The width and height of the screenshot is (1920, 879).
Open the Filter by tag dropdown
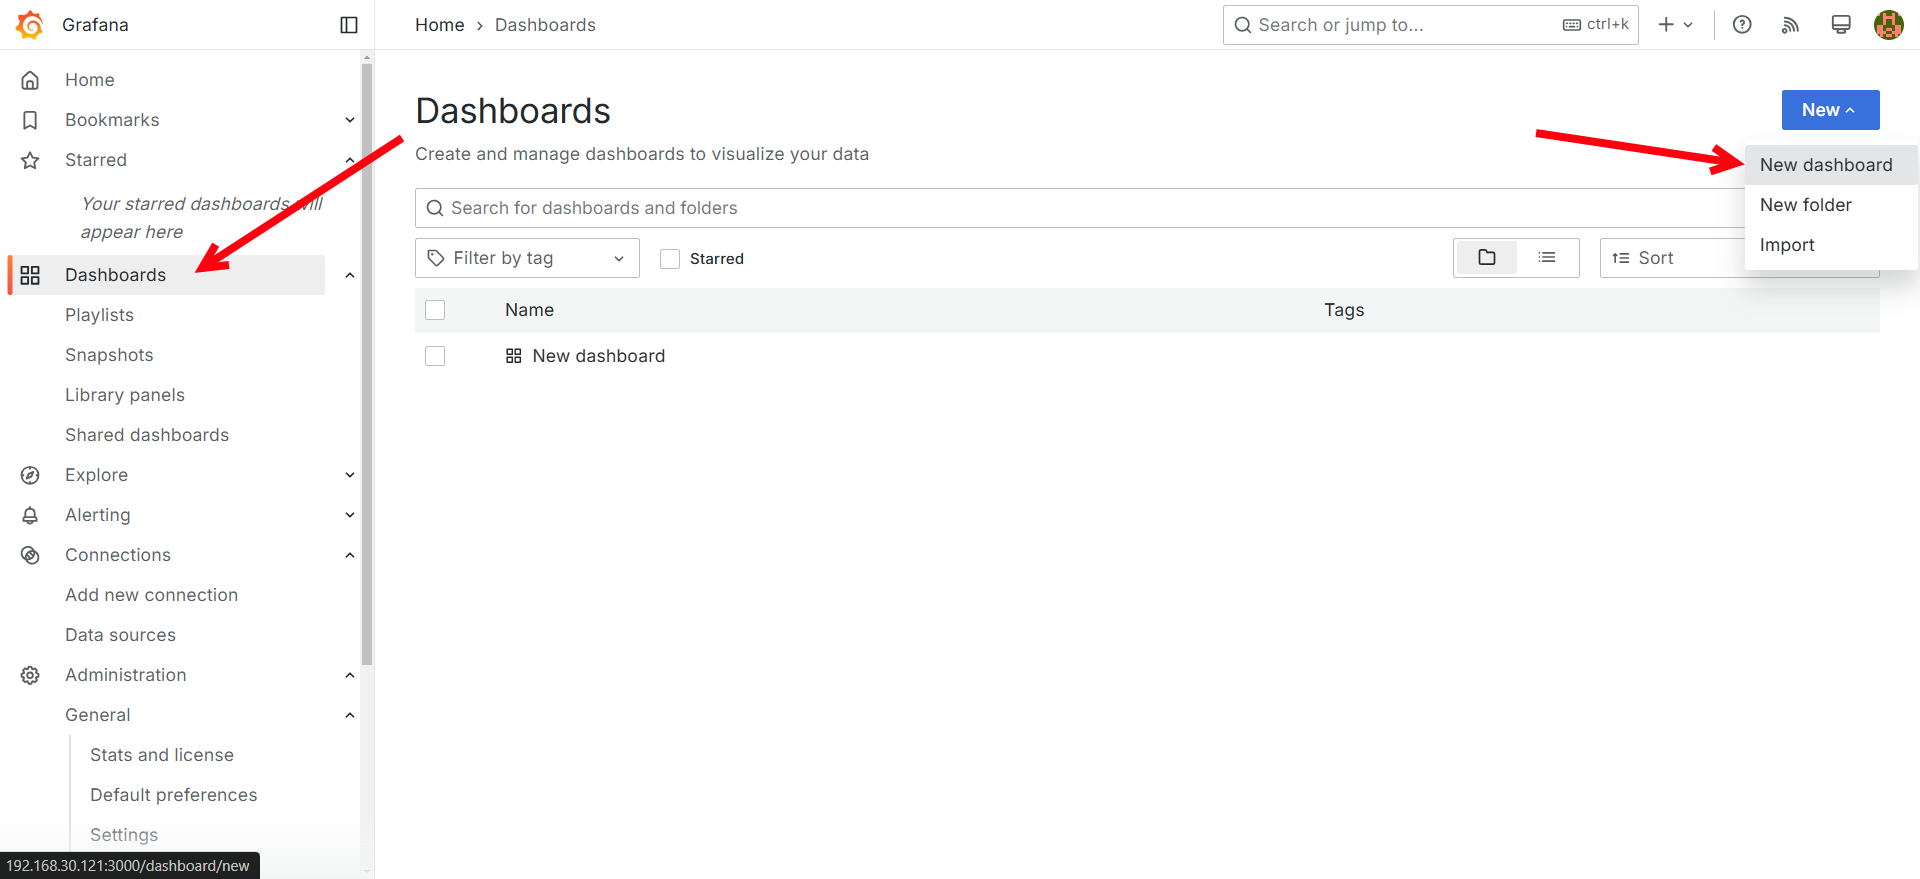coord(527,258)
